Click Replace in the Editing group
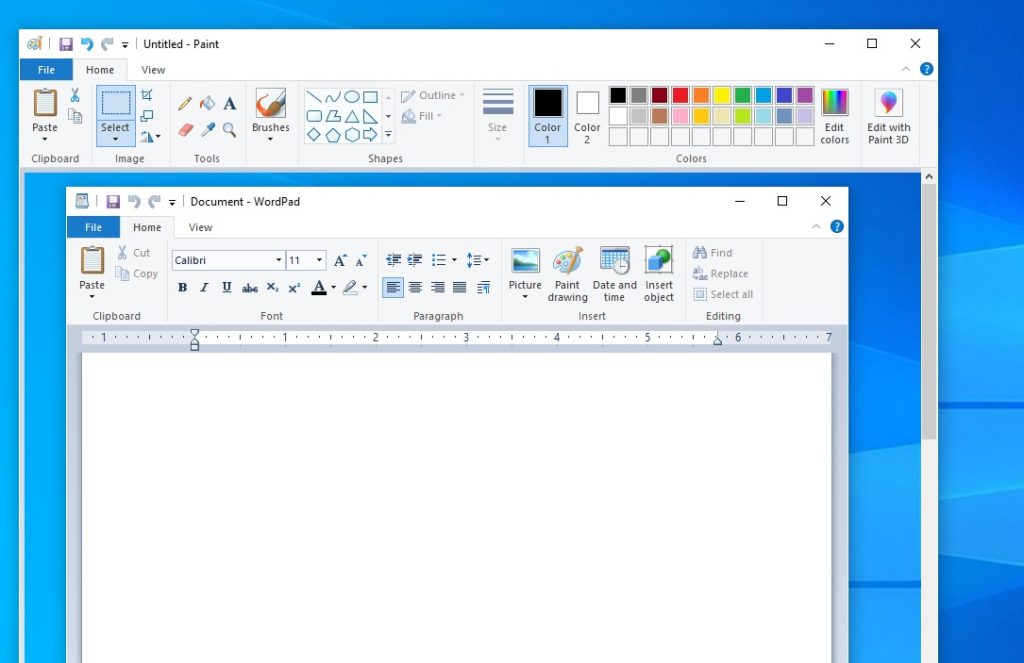 [x=722, y=273]
